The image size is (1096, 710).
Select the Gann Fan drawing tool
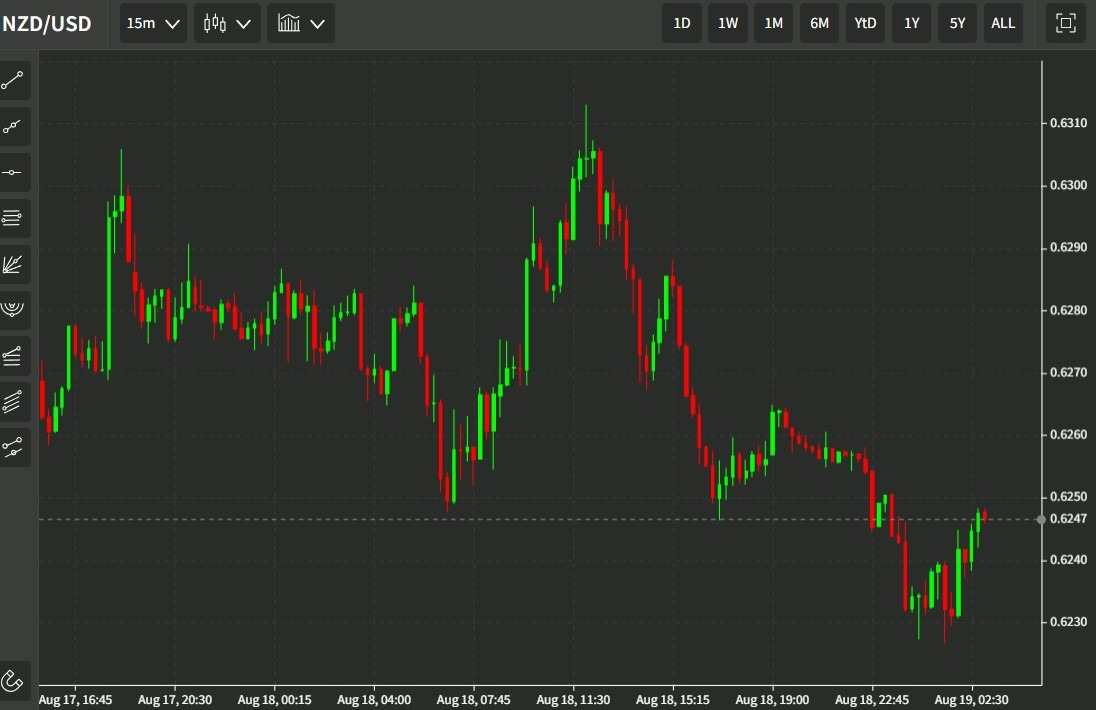(14, 264)
